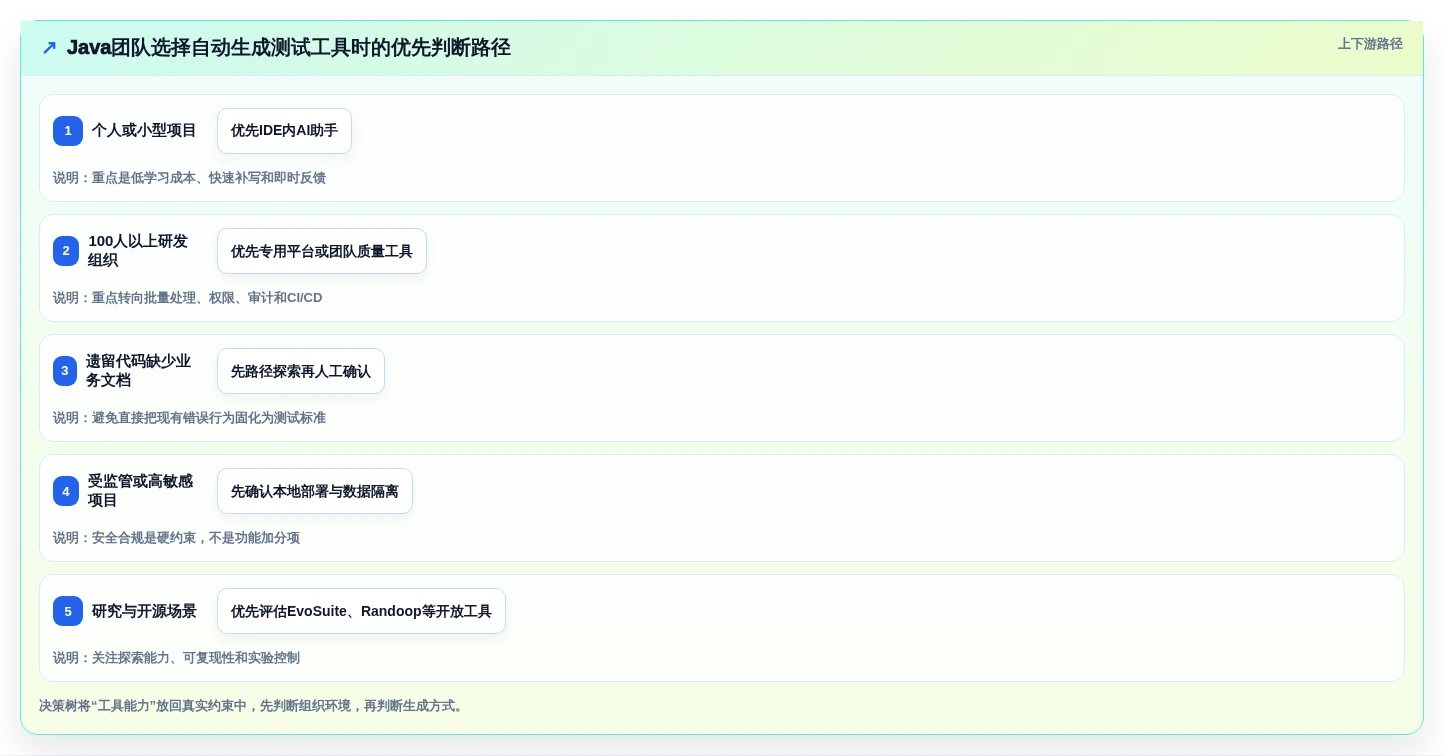
Task: Click the note 关注探索能力、可复现性和实验控制
Action: pyautogui.click(x=196, y=658)
